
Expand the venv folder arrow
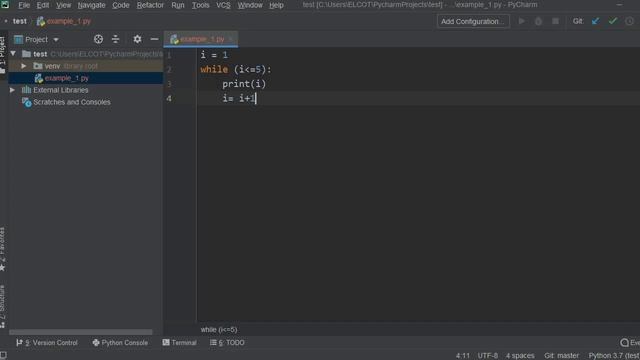(x=24, y=66)
